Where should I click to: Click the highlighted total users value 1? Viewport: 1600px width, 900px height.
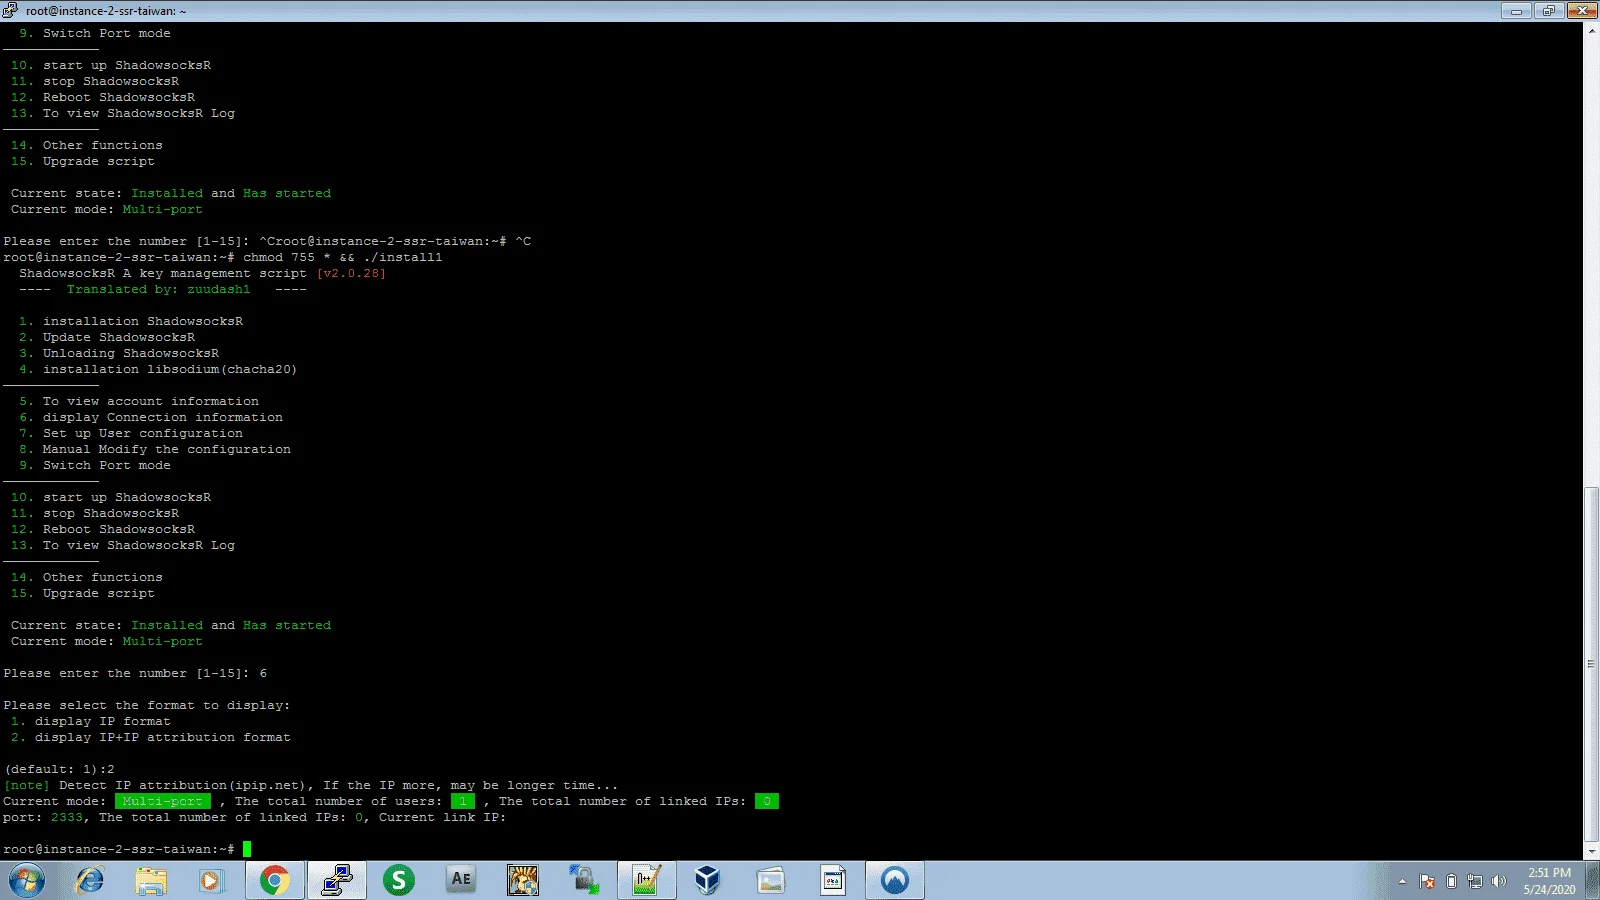[x=463, y=801]
